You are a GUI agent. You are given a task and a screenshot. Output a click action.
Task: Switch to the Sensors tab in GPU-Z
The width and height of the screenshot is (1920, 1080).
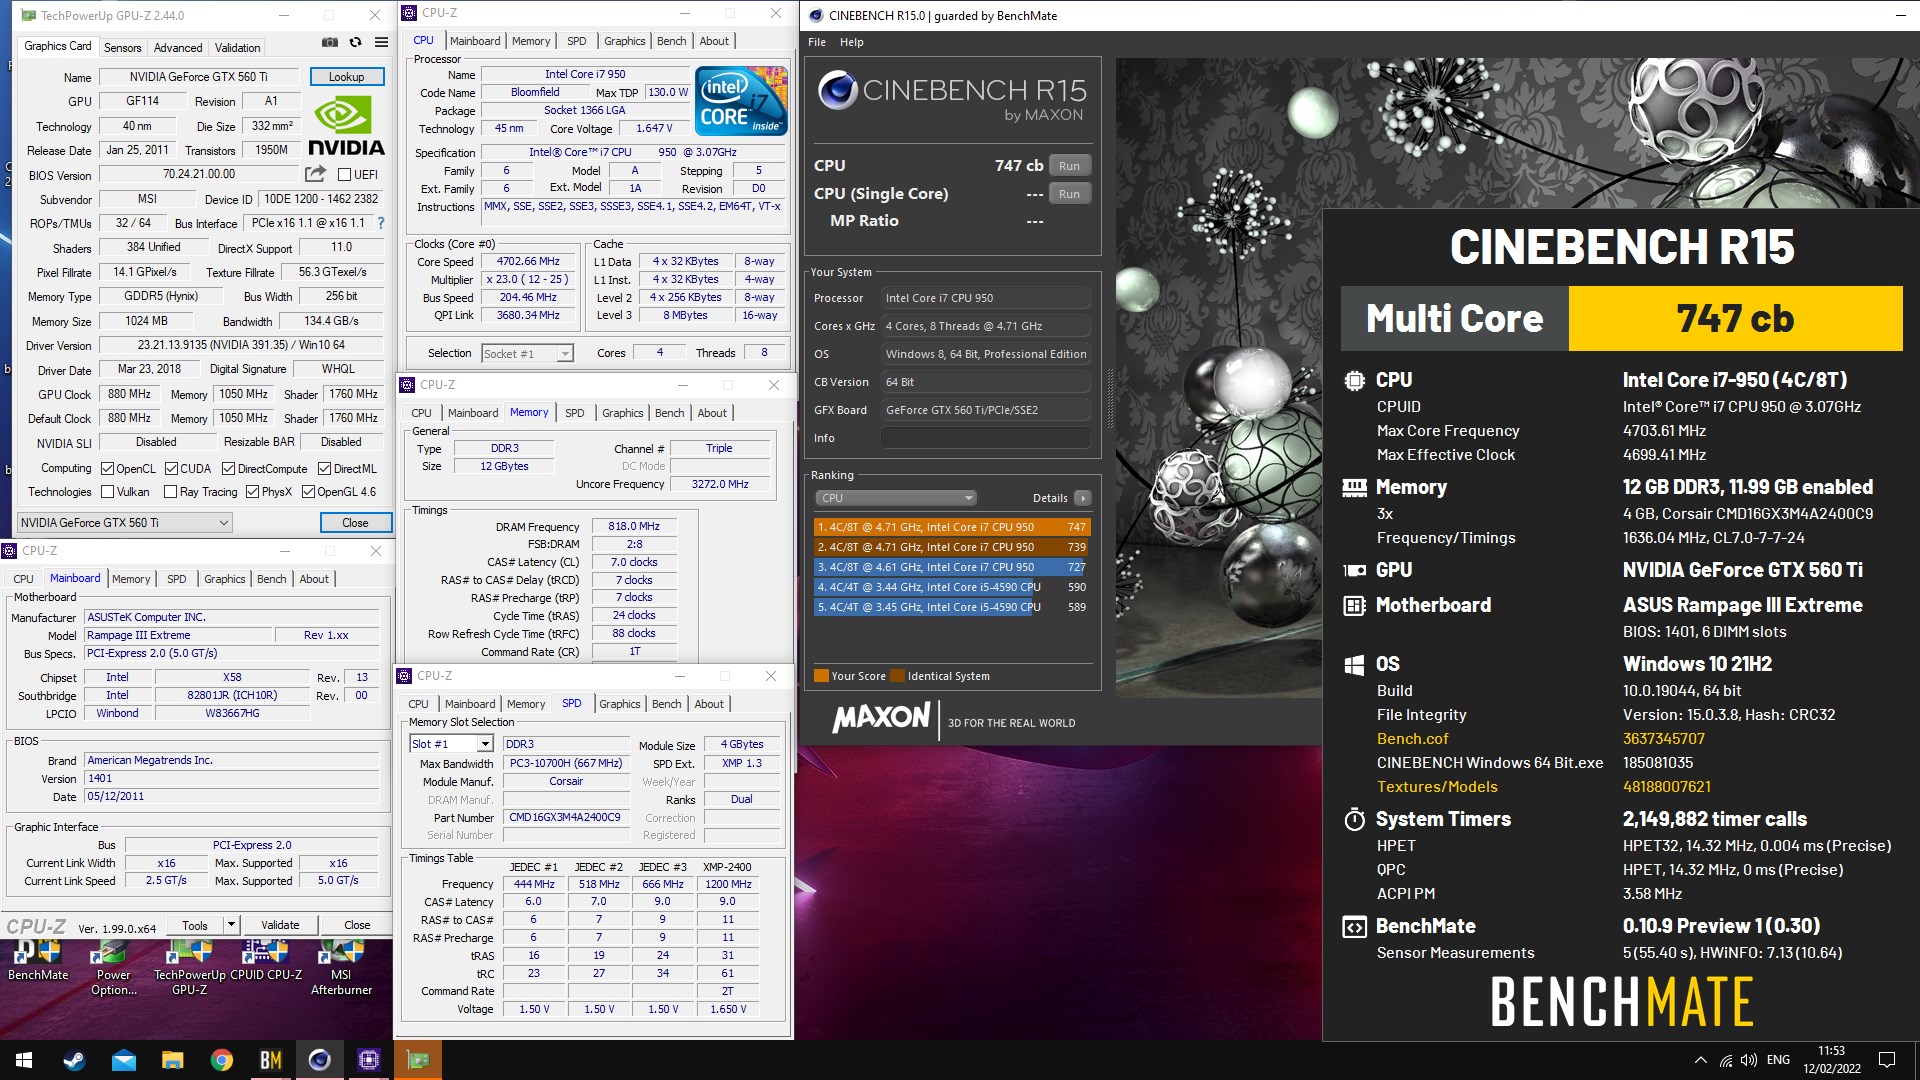[122, 47]
